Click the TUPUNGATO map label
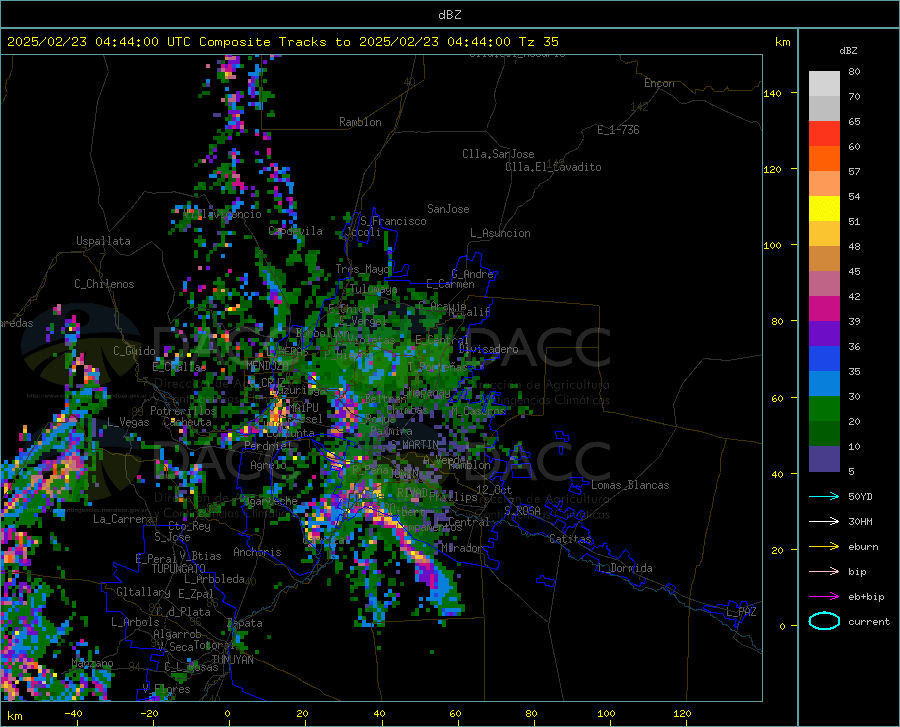 (179, 569)
